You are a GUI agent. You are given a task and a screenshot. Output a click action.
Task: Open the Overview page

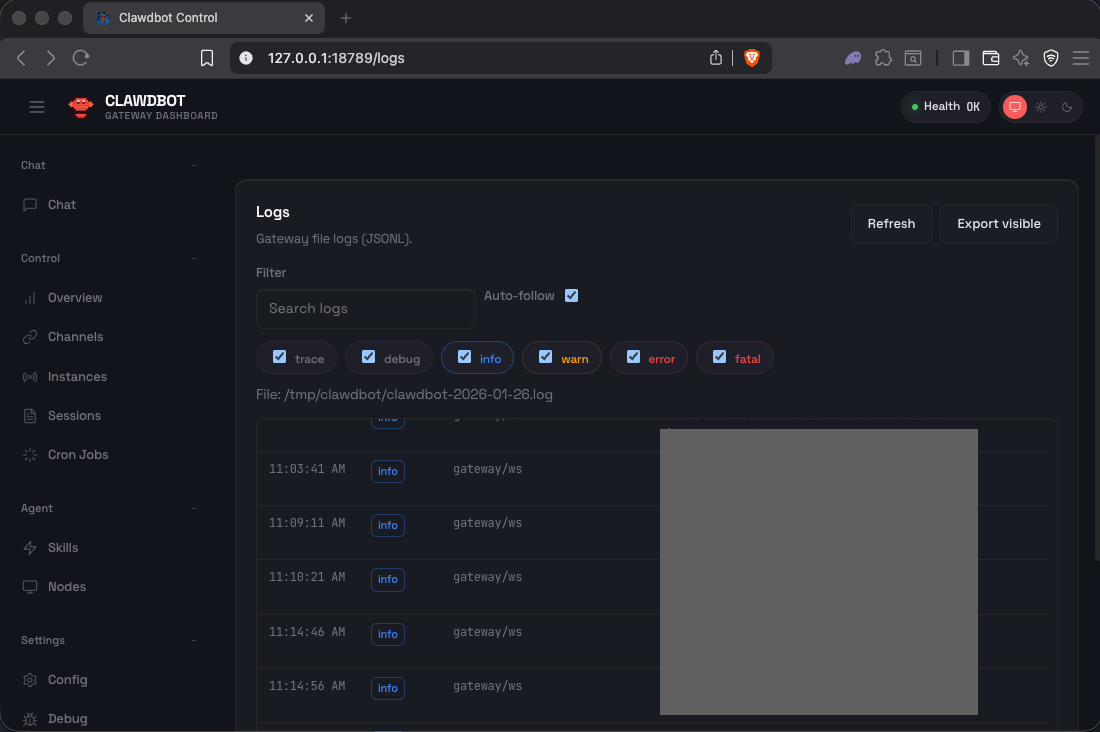pyautogui.click(x=74, y=298)
